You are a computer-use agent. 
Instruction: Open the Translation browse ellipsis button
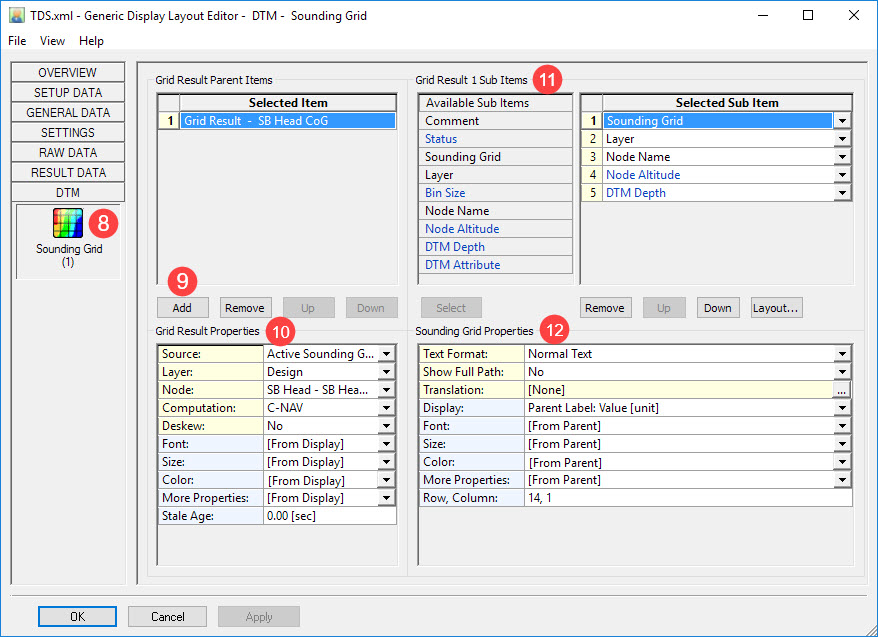tap(842, 390)
